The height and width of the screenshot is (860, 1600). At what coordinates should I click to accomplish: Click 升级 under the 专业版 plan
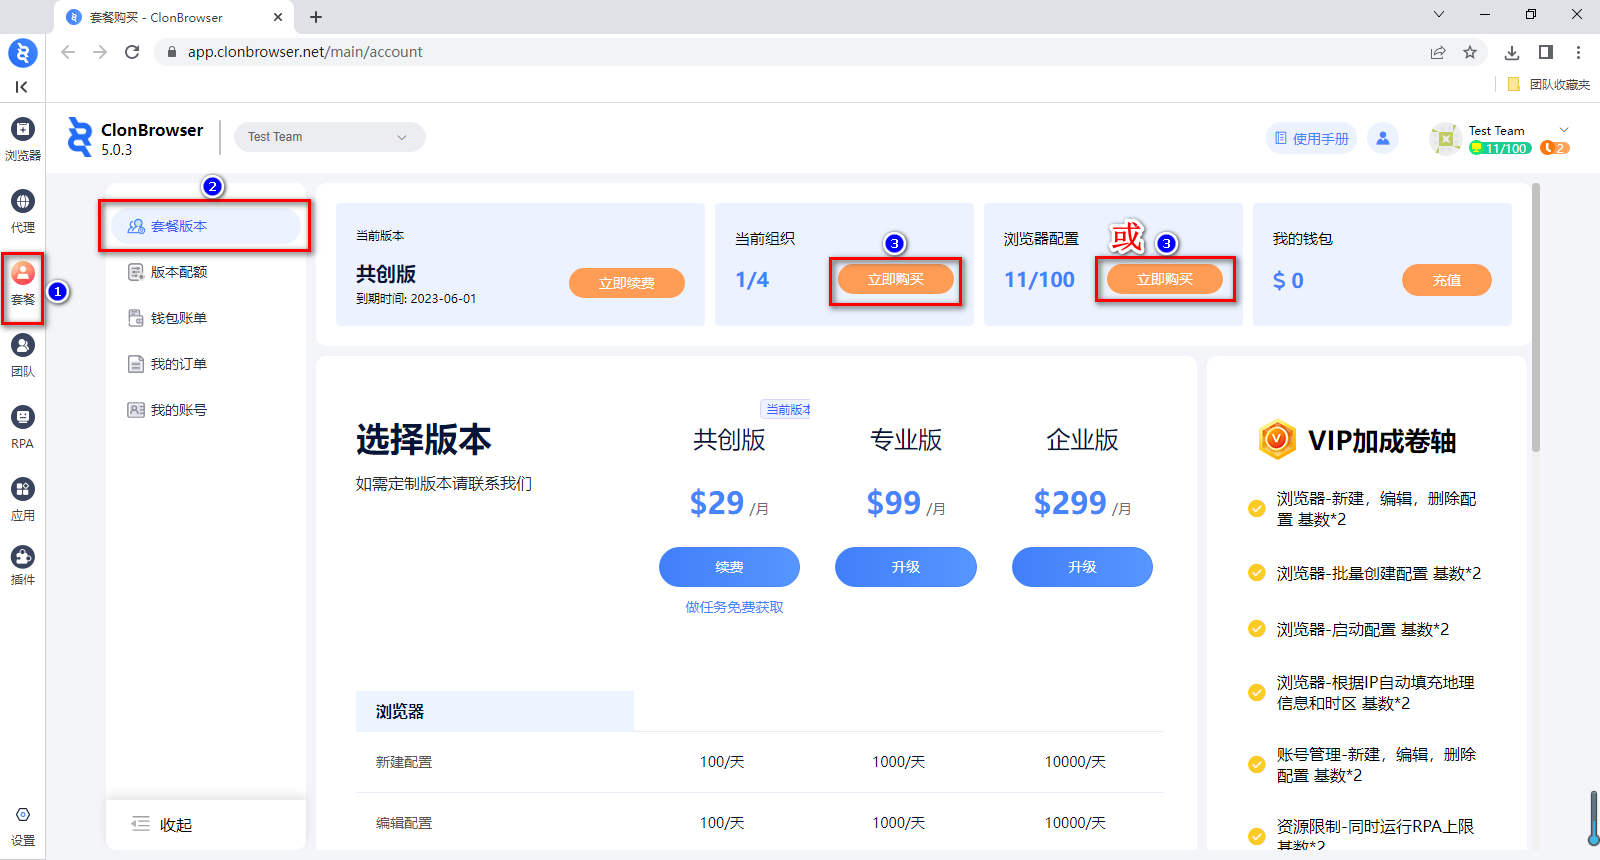pyautogui.click(x=906, y=567)
